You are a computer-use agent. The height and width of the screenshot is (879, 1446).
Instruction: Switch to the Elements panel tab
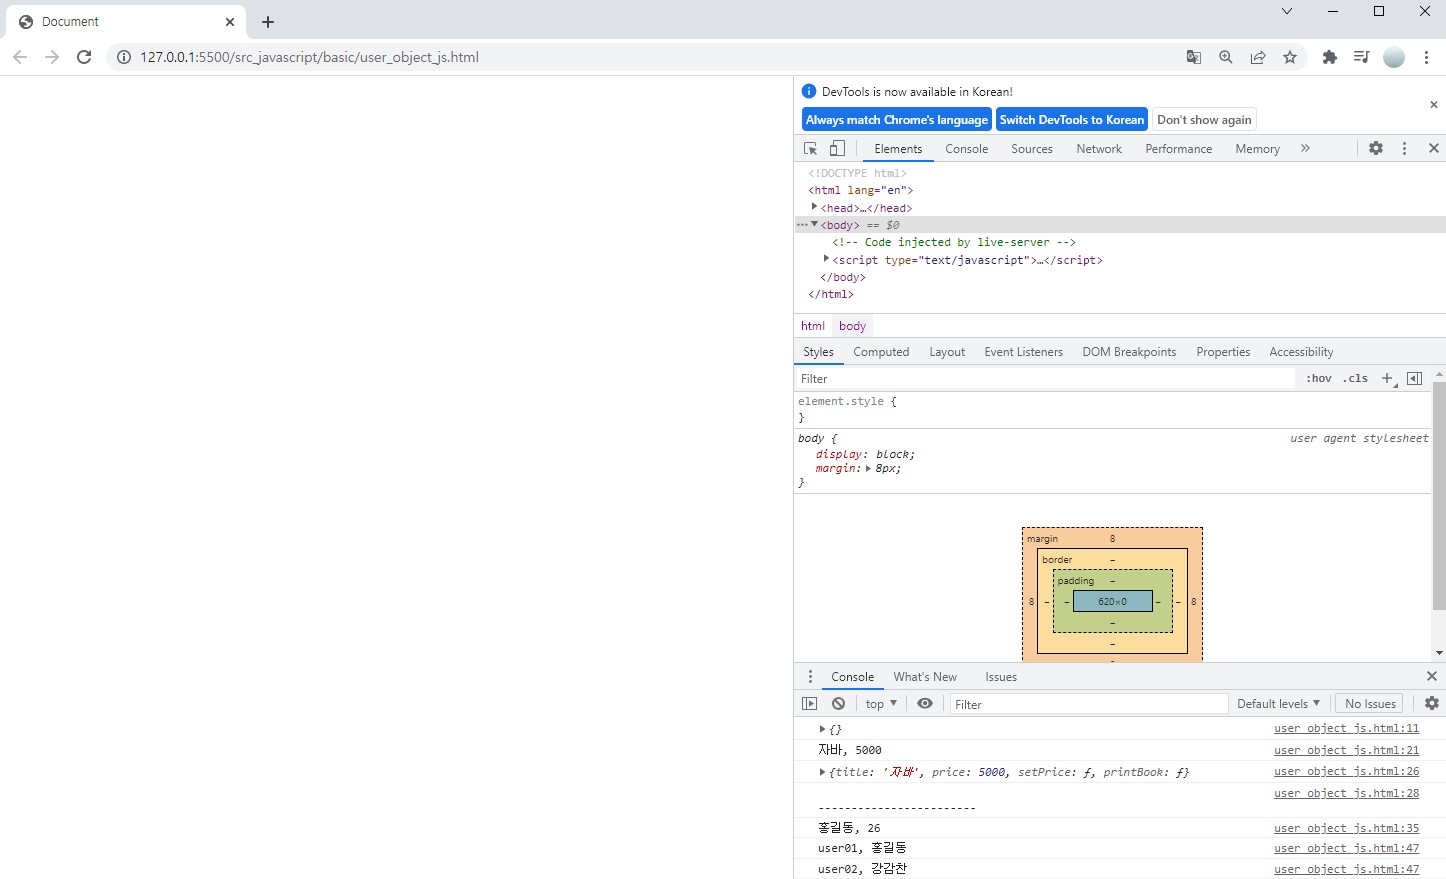pos(898,149)
